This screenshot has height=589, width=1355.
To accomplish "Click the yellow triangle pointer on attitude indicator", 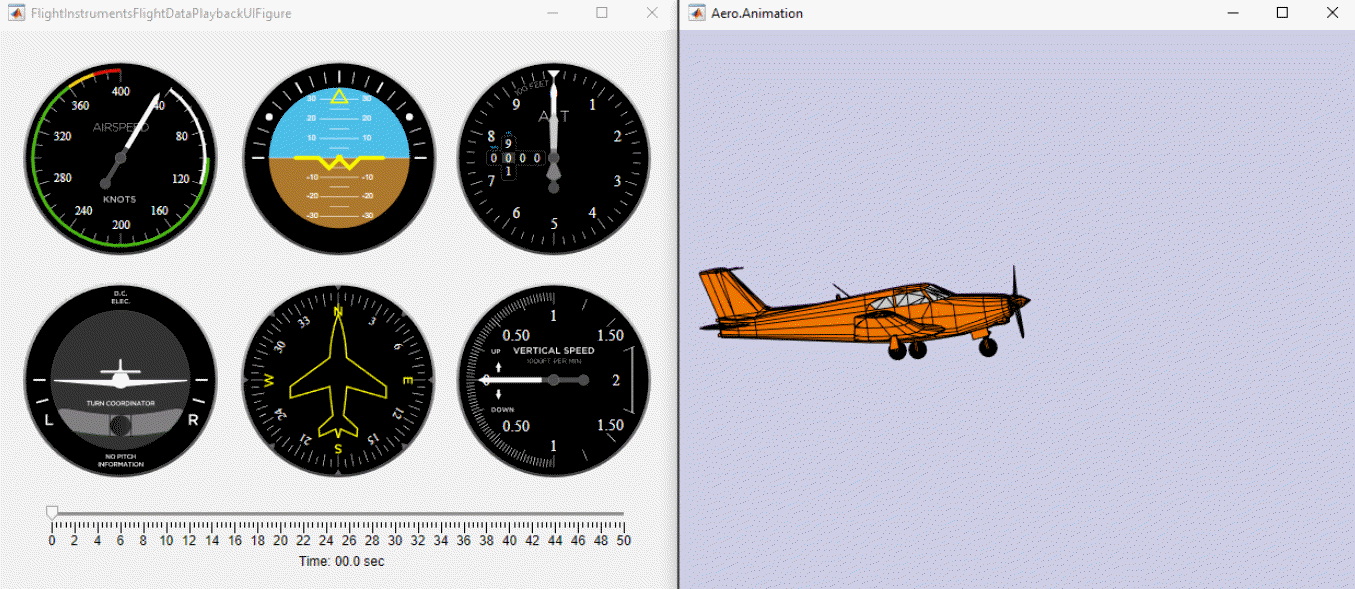I will (339, 97).
